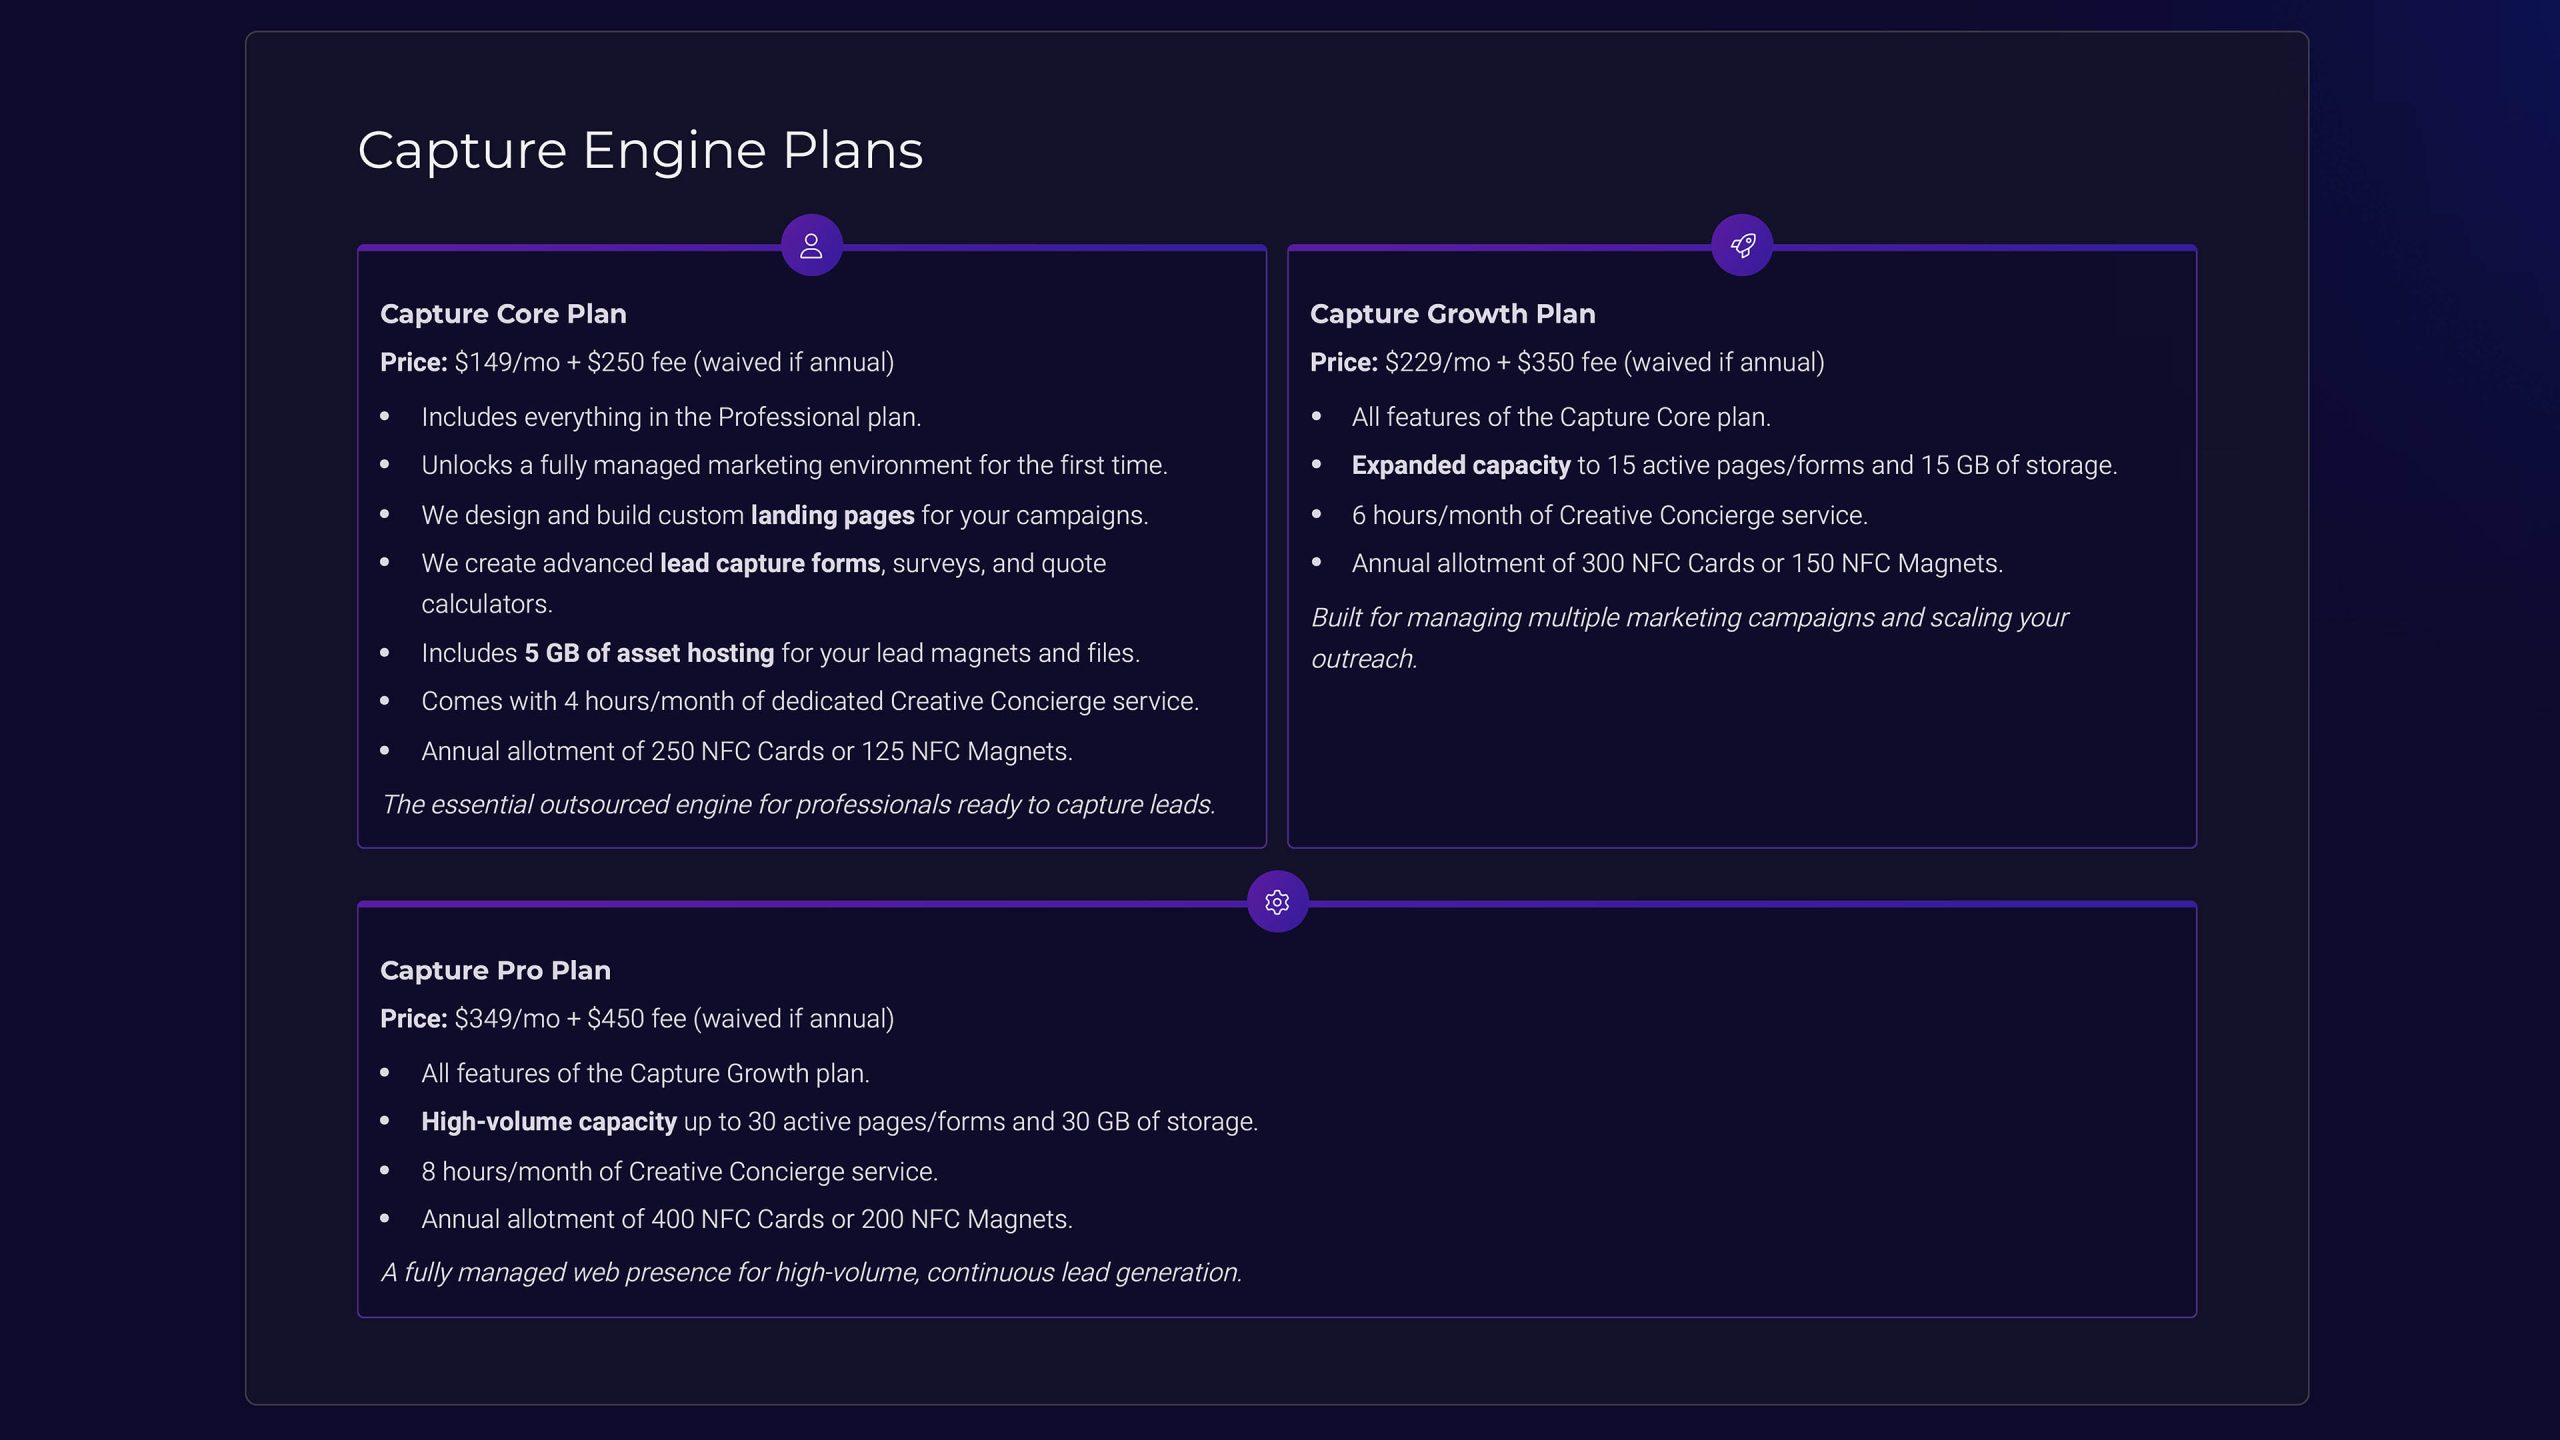Click the italic 'Built for managing multiple marketing campaigns' tagline
Screen dimensions: 2560x1440
pos(1689,638)
